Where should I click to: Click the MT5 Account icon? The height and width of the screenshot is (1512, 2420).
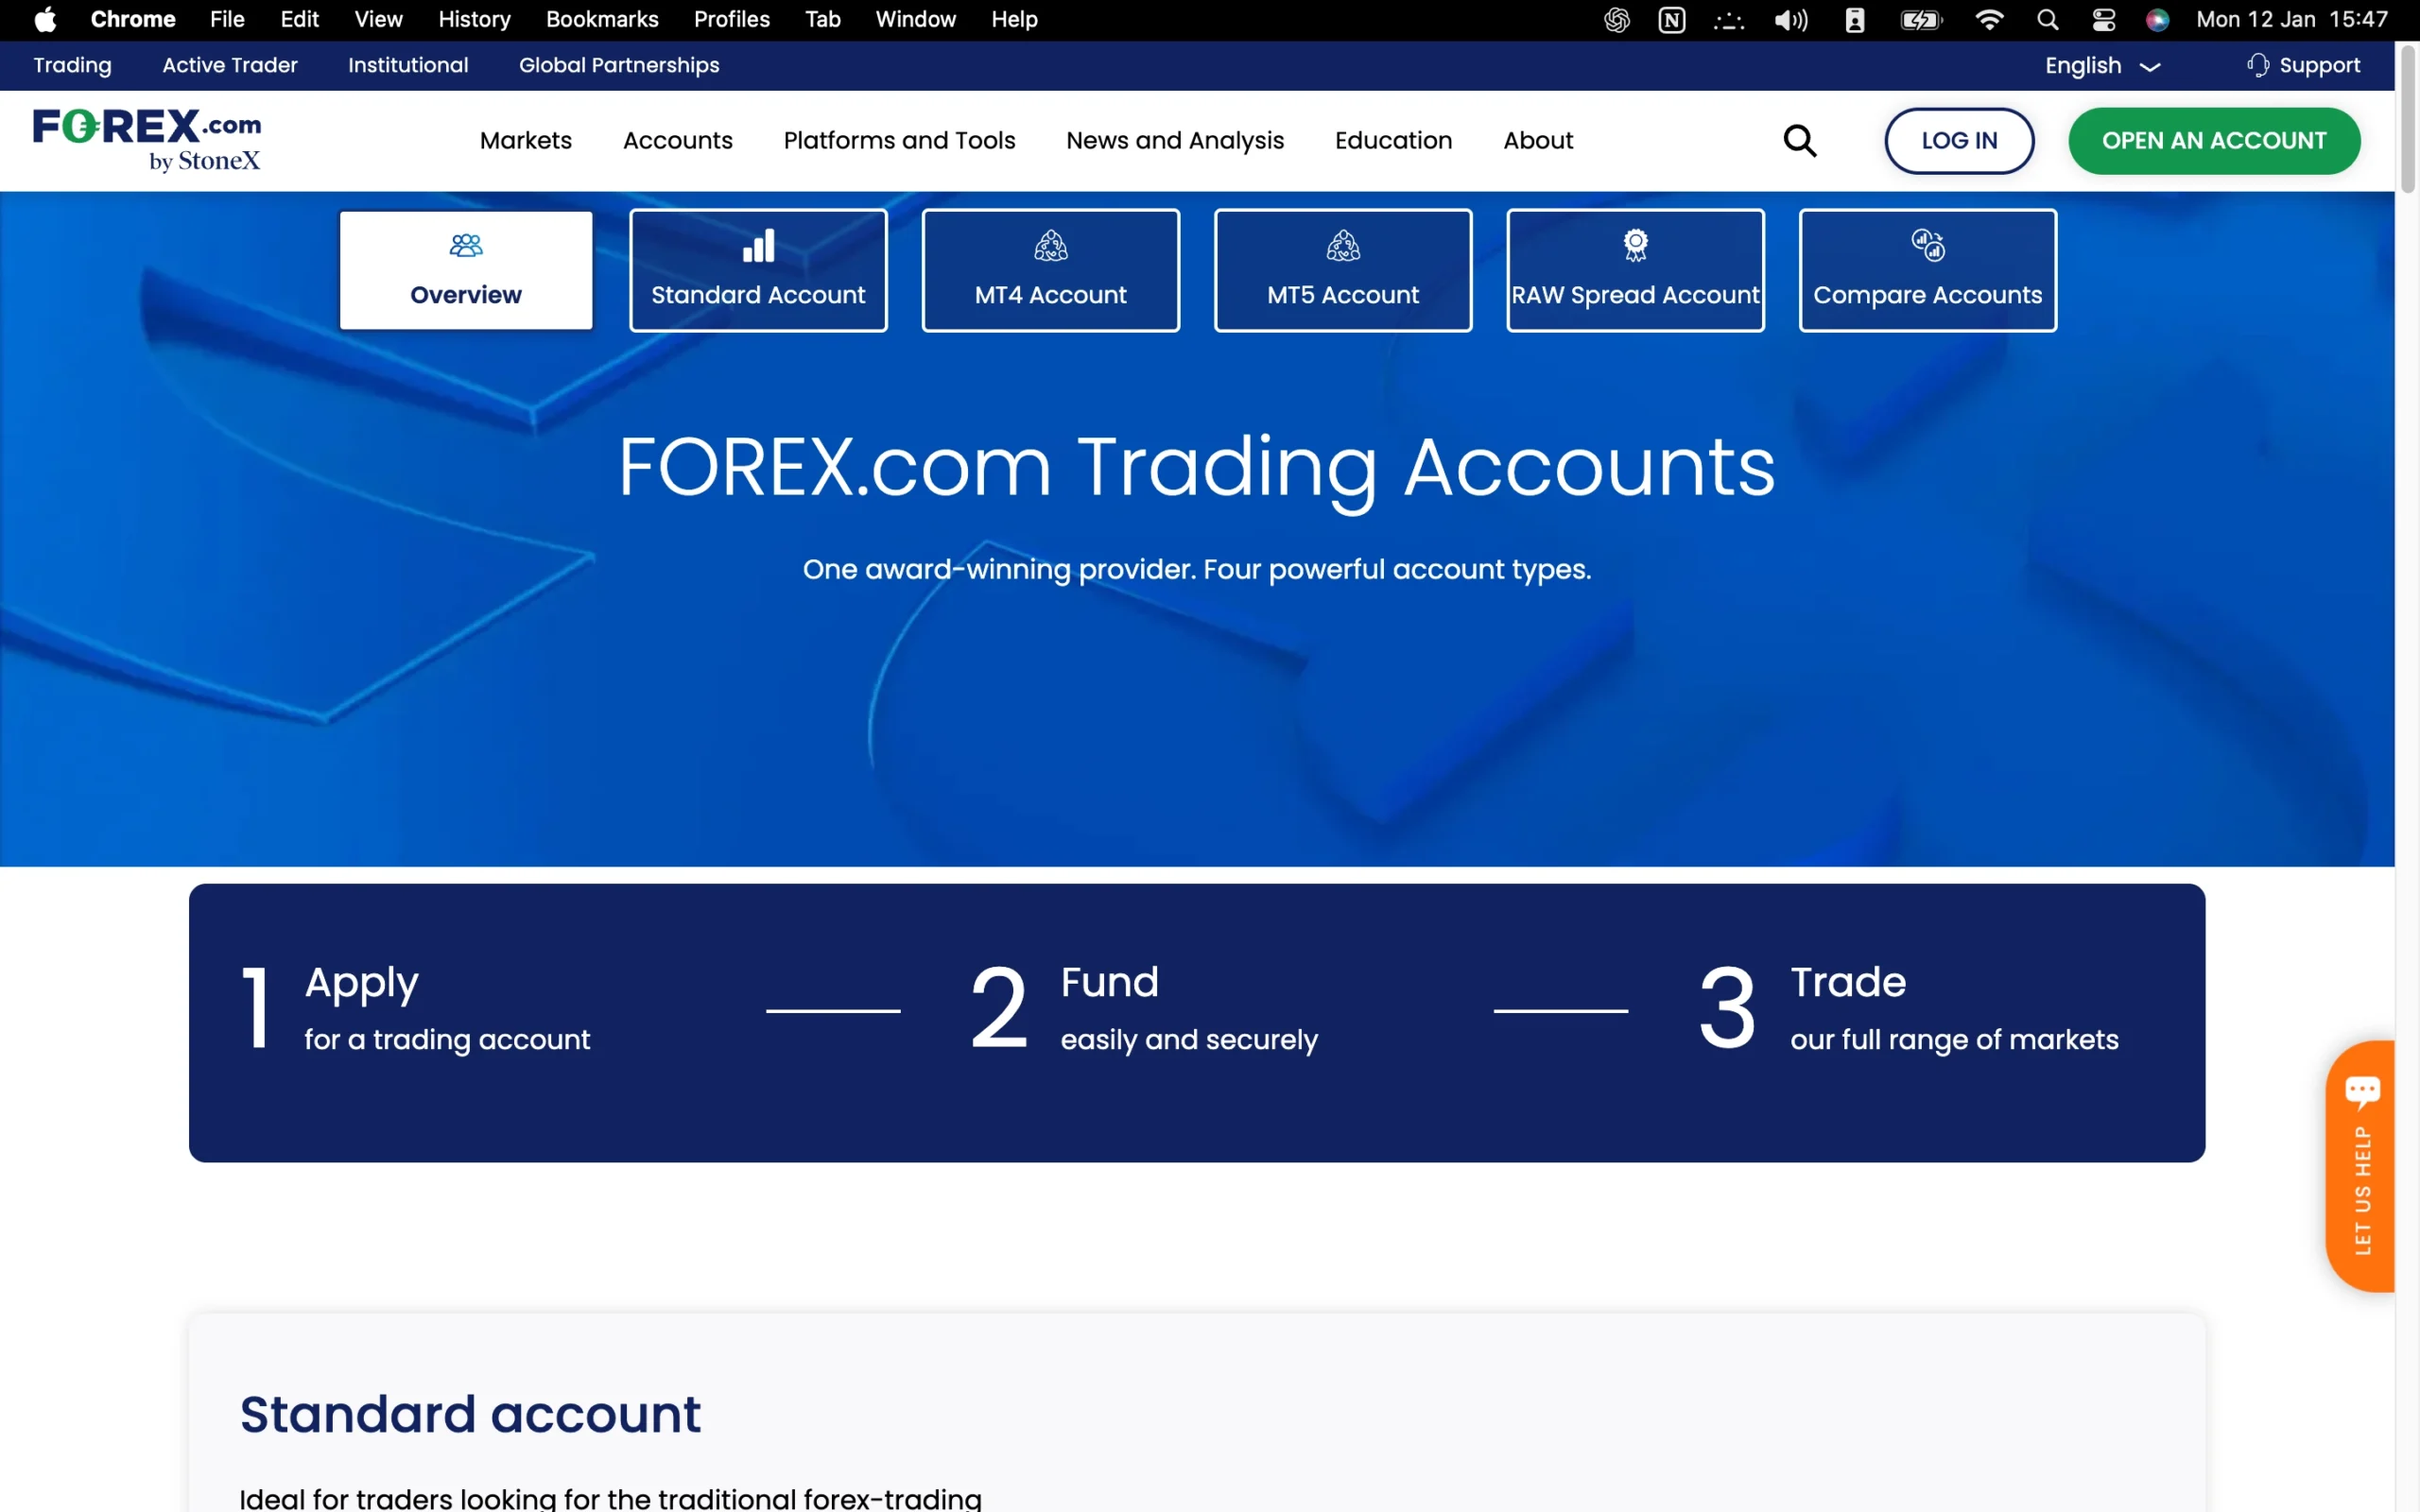[1342, 244]
